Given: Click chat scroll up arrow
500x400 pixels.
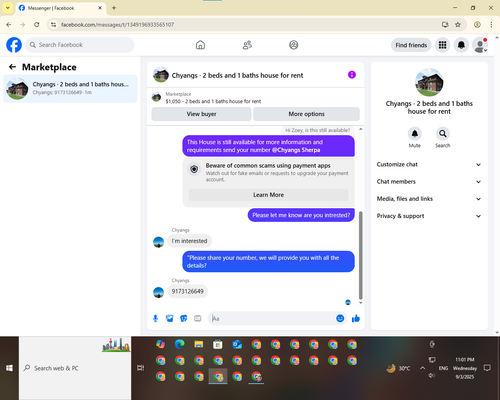Looking at the screenshot, I should [360, 129].
